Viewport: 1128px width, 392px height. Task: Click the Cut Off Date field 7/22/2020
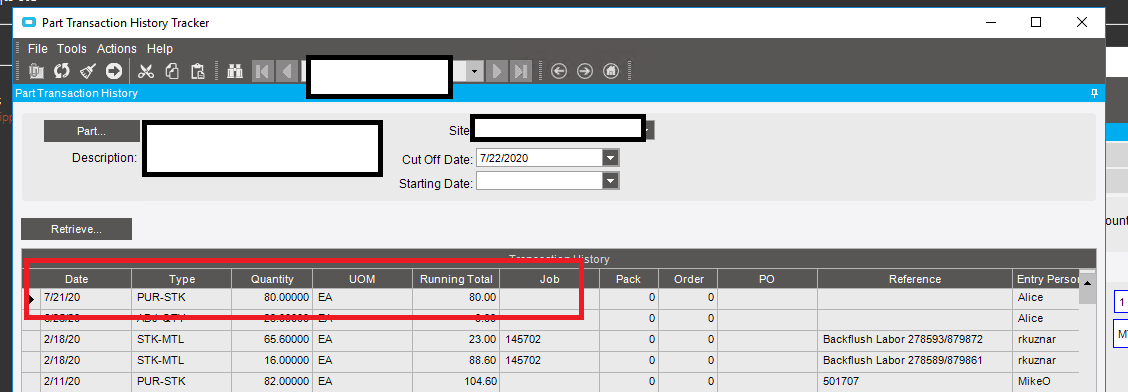[x=539, y=158]
